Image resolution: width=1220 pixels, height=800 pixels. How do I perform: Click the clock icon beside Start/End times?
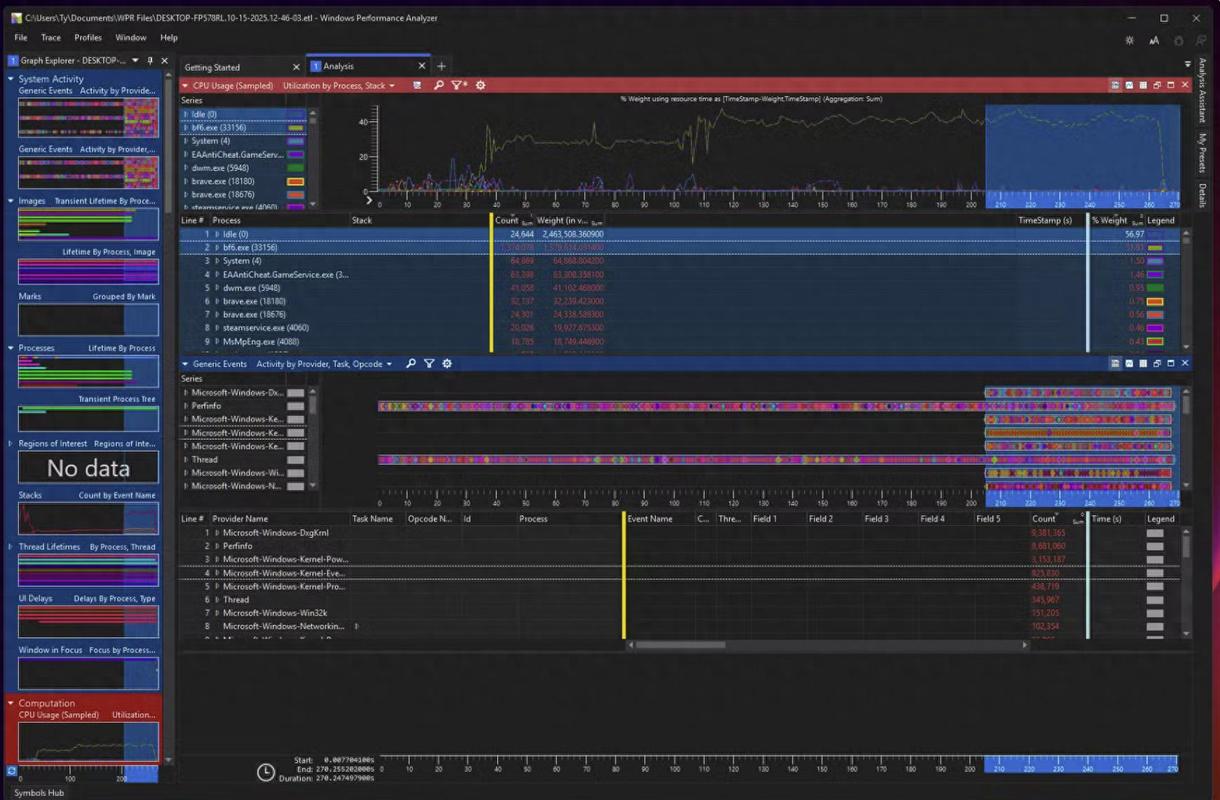tap(265, 772)
